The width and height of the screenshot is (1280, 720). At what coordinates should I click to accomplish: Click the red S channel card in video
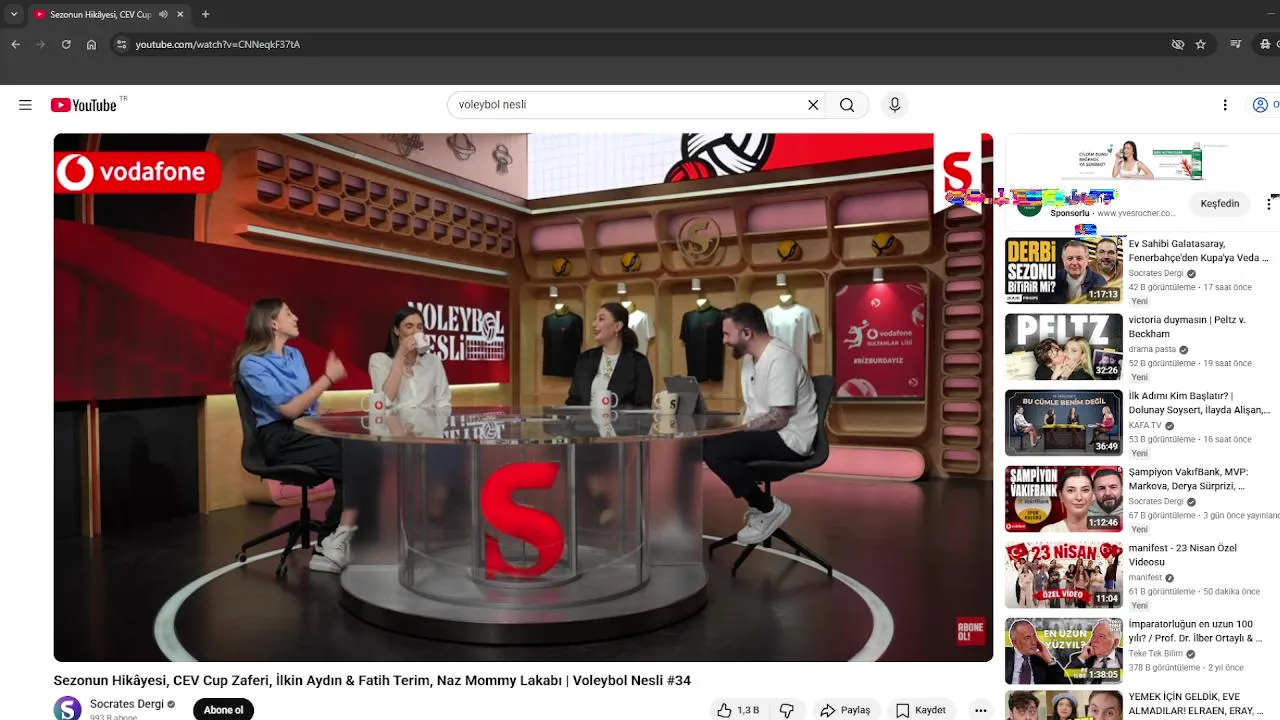(959, 173)
